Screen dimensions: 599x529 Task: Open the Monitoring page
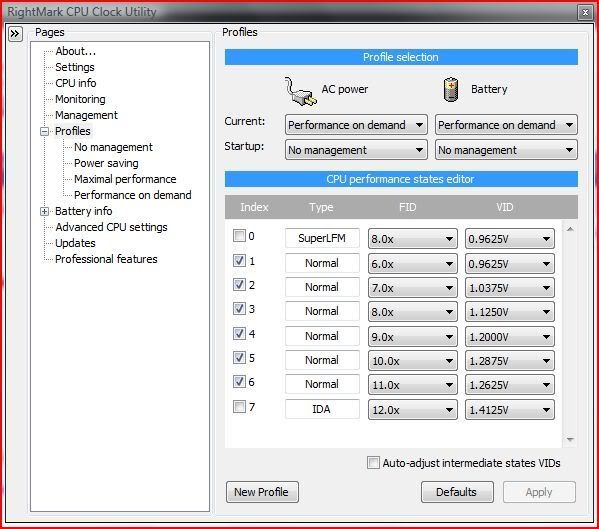click(x=80, y=99)
